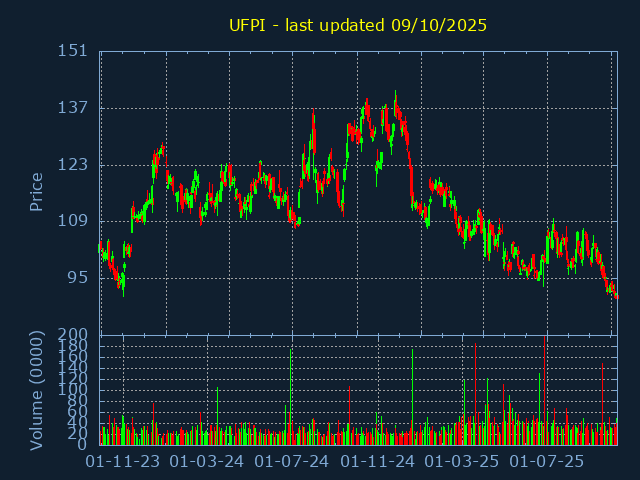
Task: Click the 01-11-24 date label
Action: [x=378, y=462]
